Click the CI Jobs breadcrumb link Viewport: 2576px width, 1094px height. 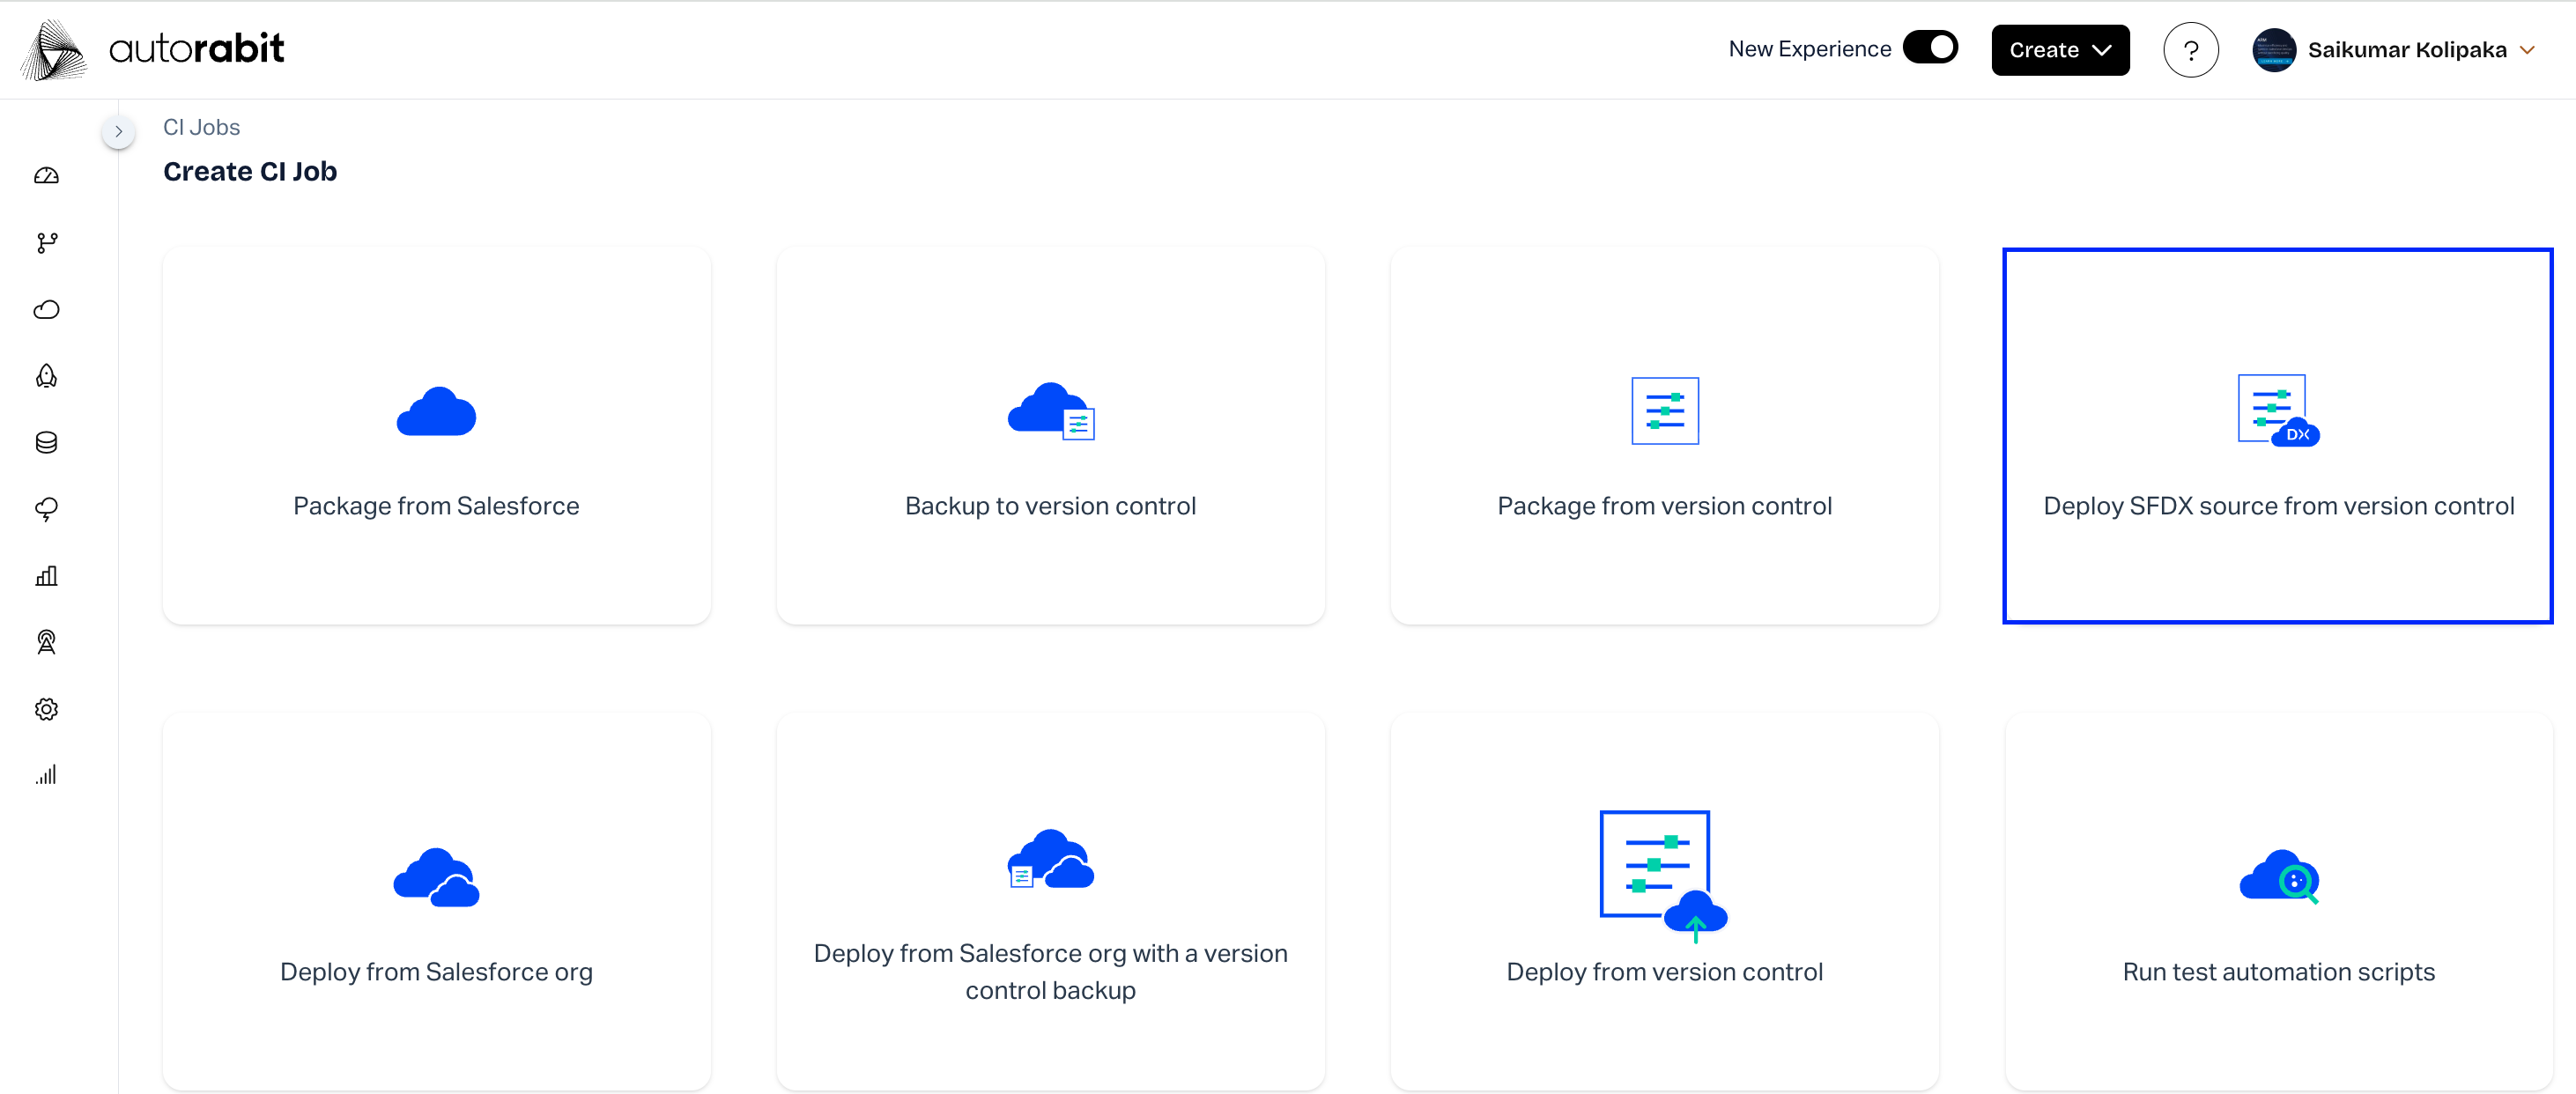[x=201, y=127]
